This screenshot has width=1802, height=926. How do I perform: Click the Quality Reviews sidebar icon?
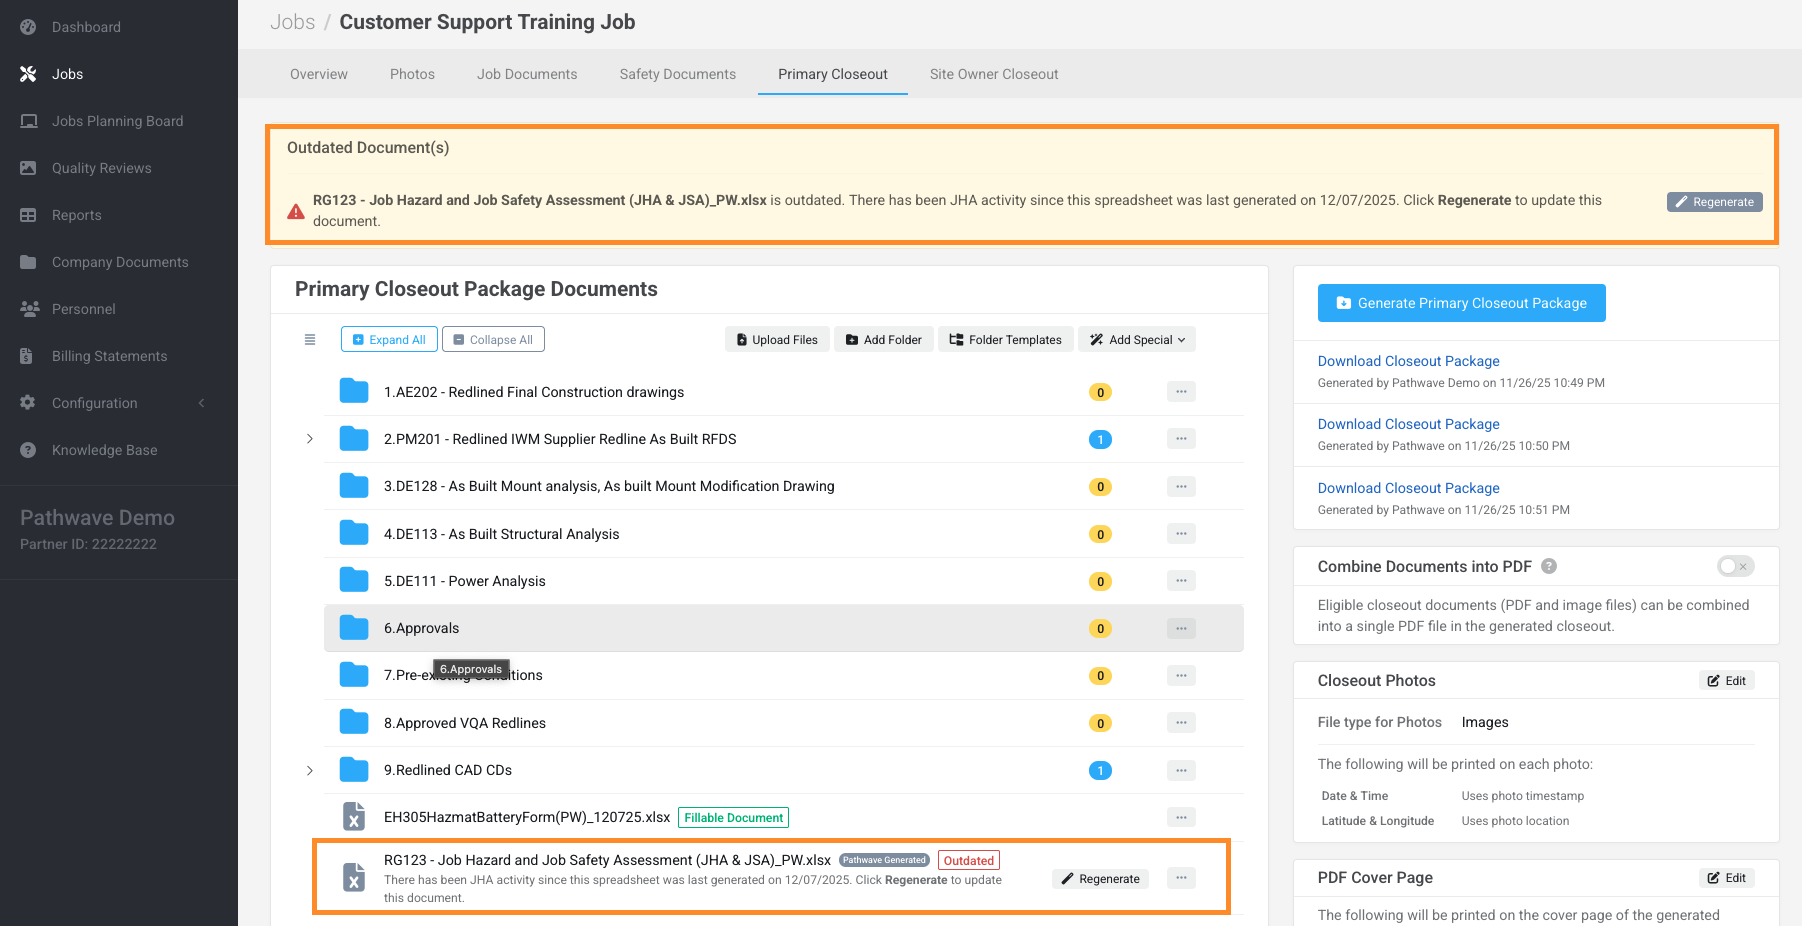(28, 168)
